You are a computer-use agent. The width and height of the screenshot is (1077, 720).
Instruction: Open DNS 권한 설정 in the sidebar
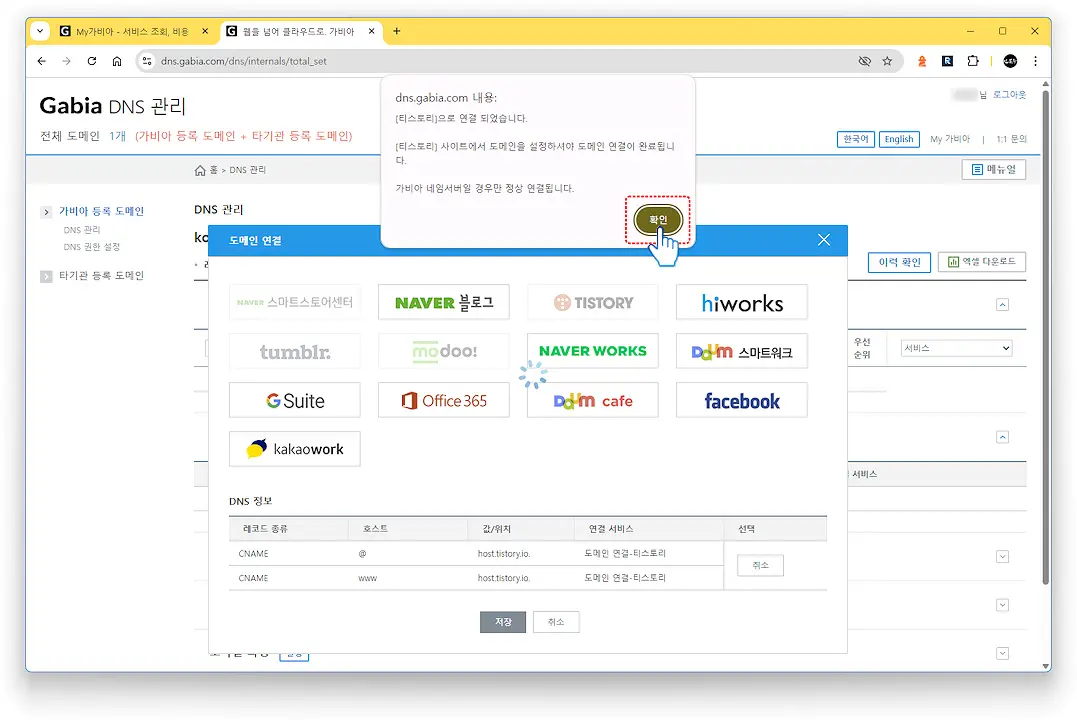pyautogui.click(x=91, y=247)
